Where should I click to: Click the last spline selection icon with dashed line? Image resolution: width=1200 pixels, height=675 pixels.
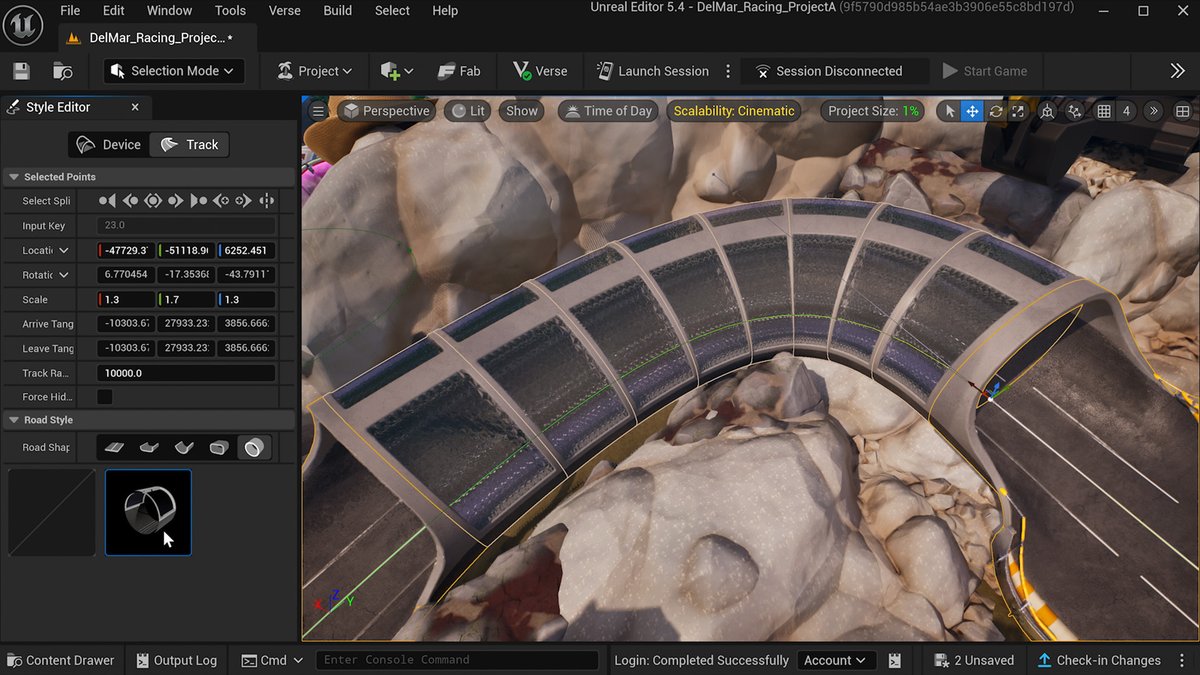[x=267, y=201]
